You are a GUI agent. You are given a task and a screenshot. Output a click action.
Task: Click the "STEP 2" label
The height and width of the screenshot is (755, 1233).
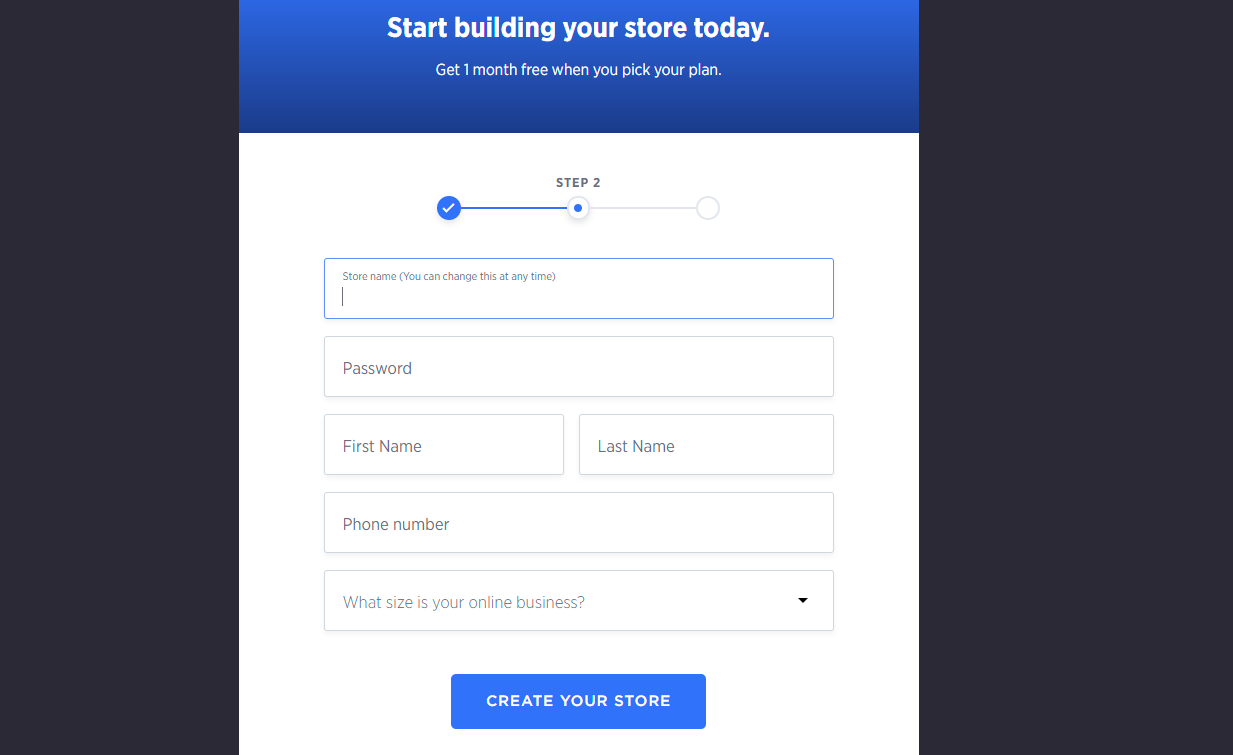[x=578, y=183]
